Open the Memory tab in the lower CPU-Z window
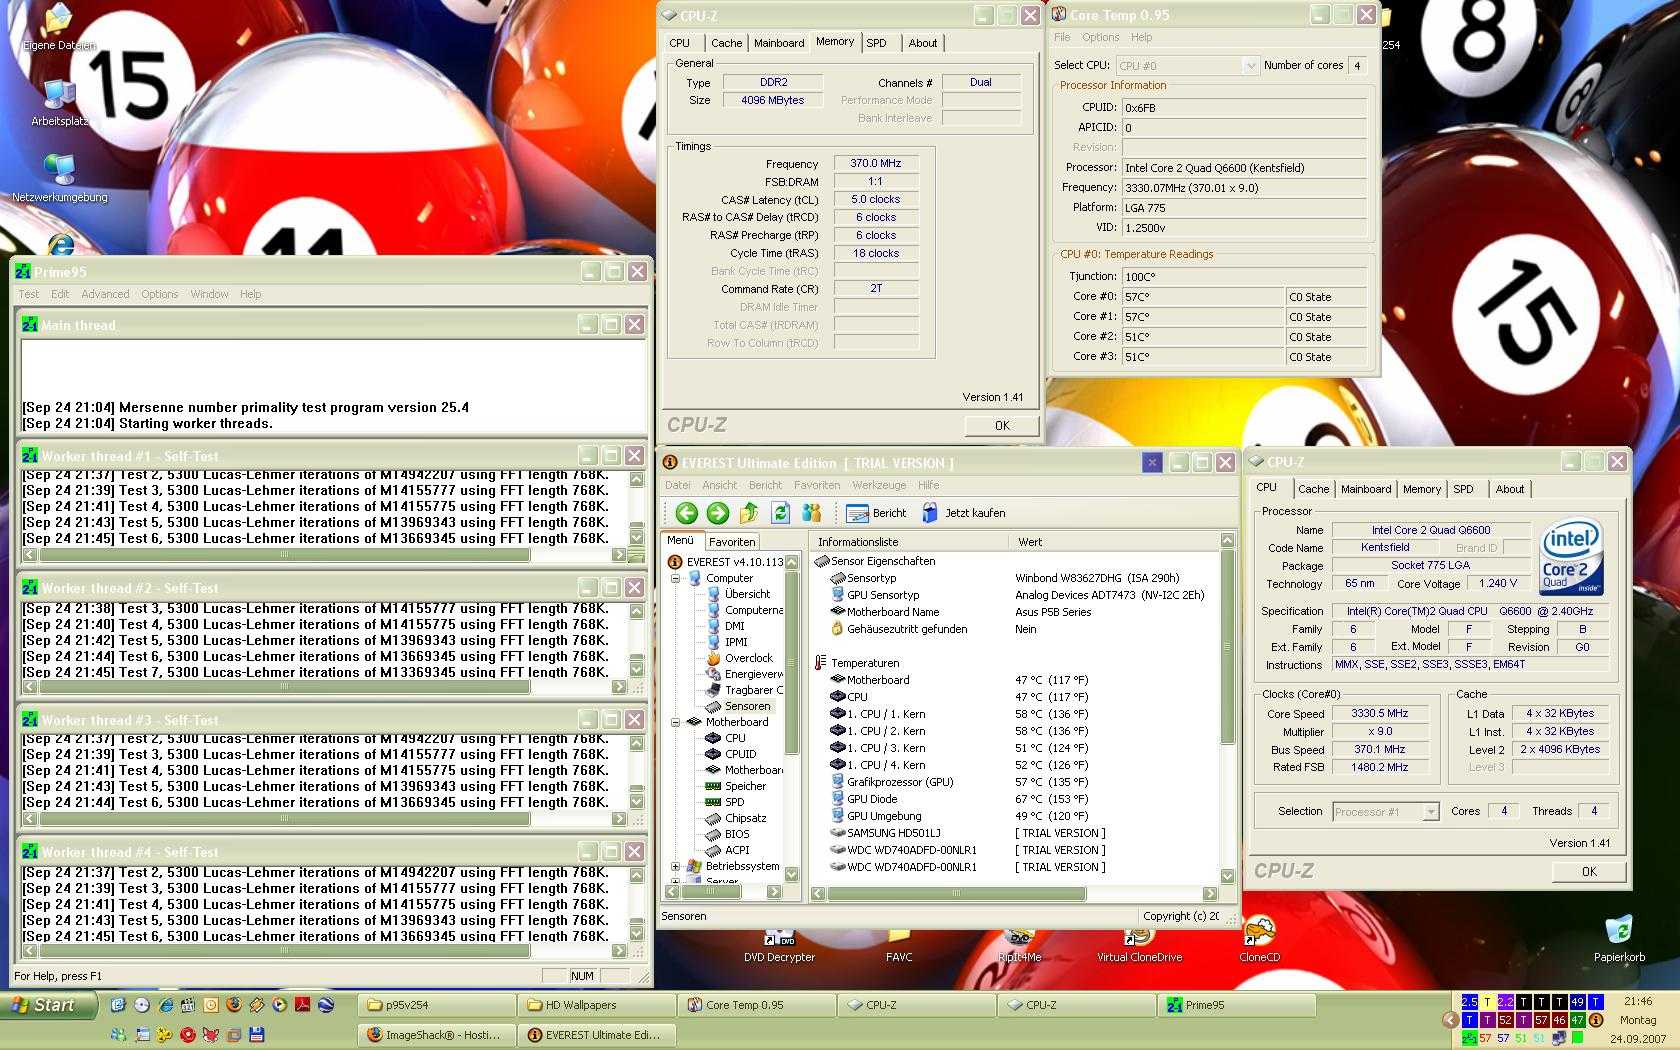The width and height of the screenshot is (1680, 1050). [x=1421, y=489]
